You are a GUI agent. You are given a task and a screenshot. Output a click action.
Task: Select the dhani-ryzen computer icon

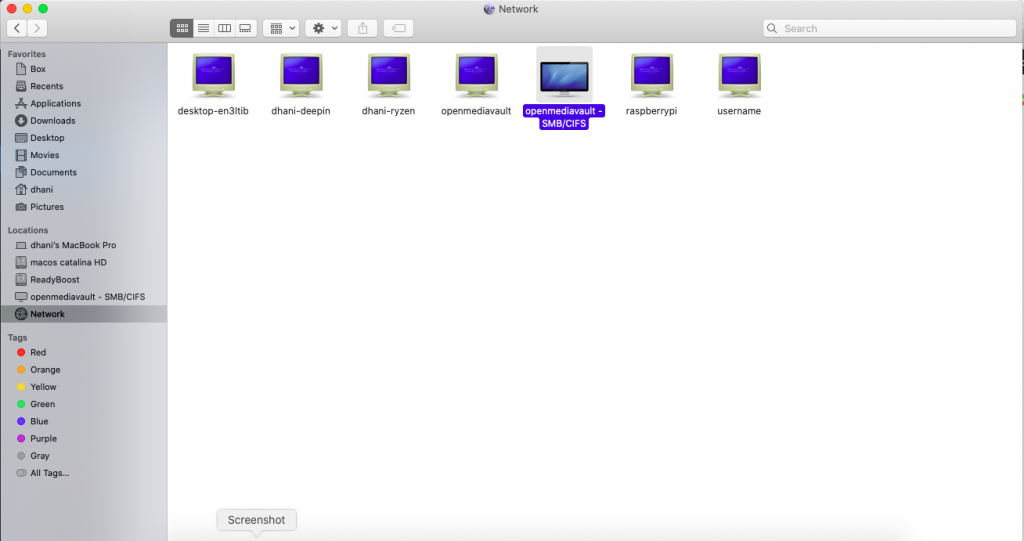tap(389, 75)
